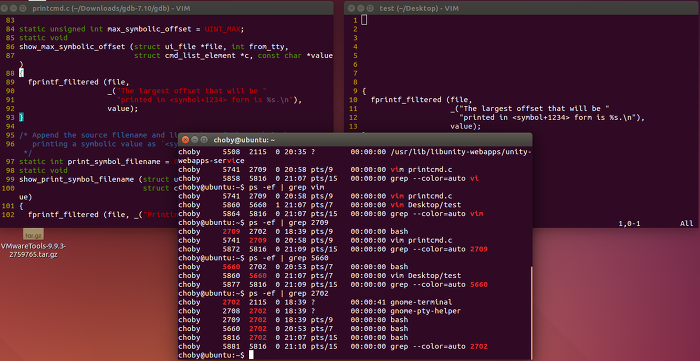The width and height of the screenshot is (700, 361).
Task: Maximize the printcmd.c VIM window
Action: tap(22, 8)
